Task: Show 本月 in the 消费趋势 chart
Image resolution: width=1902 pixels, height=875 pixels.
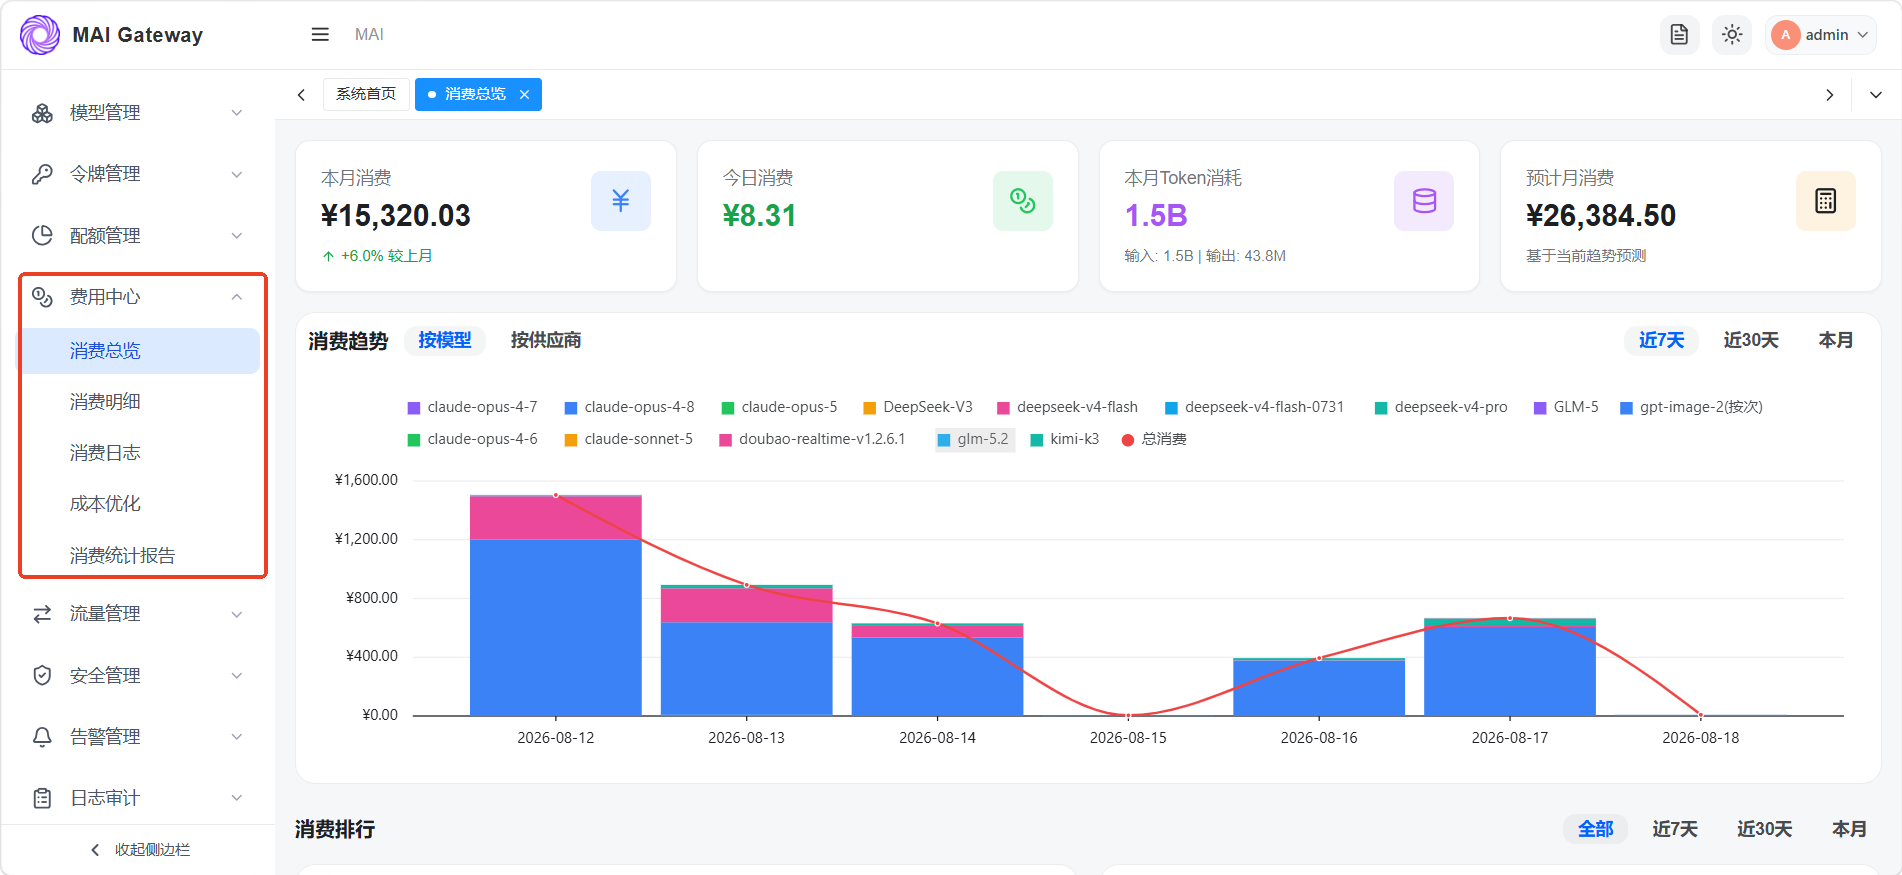Action: tap(1835, 340)
